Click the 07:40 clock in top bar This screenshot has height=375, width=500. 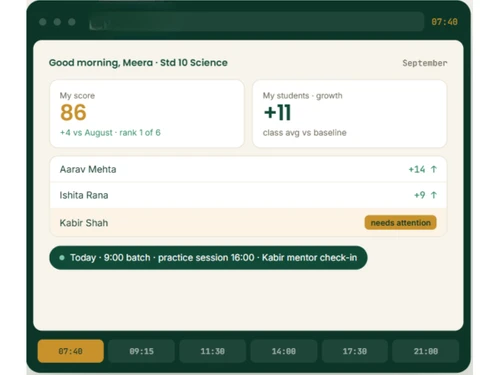click(x=444, y=22)
